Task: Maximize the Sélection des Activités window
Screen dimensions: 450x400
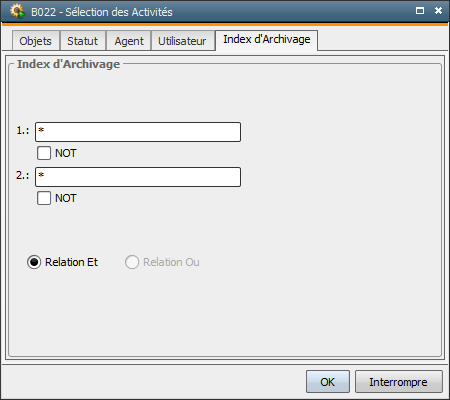Action: point(420,11)
